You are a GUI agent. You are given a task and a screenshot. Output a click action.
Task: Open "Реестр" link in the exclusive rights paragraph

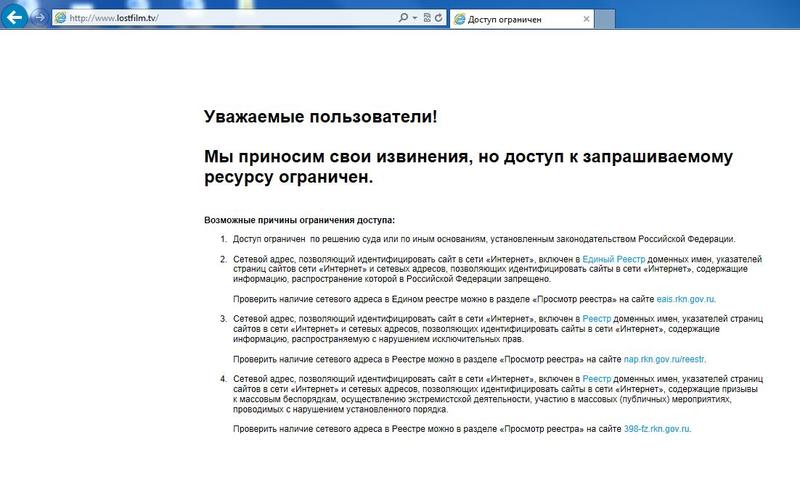[x=596, y=319]
